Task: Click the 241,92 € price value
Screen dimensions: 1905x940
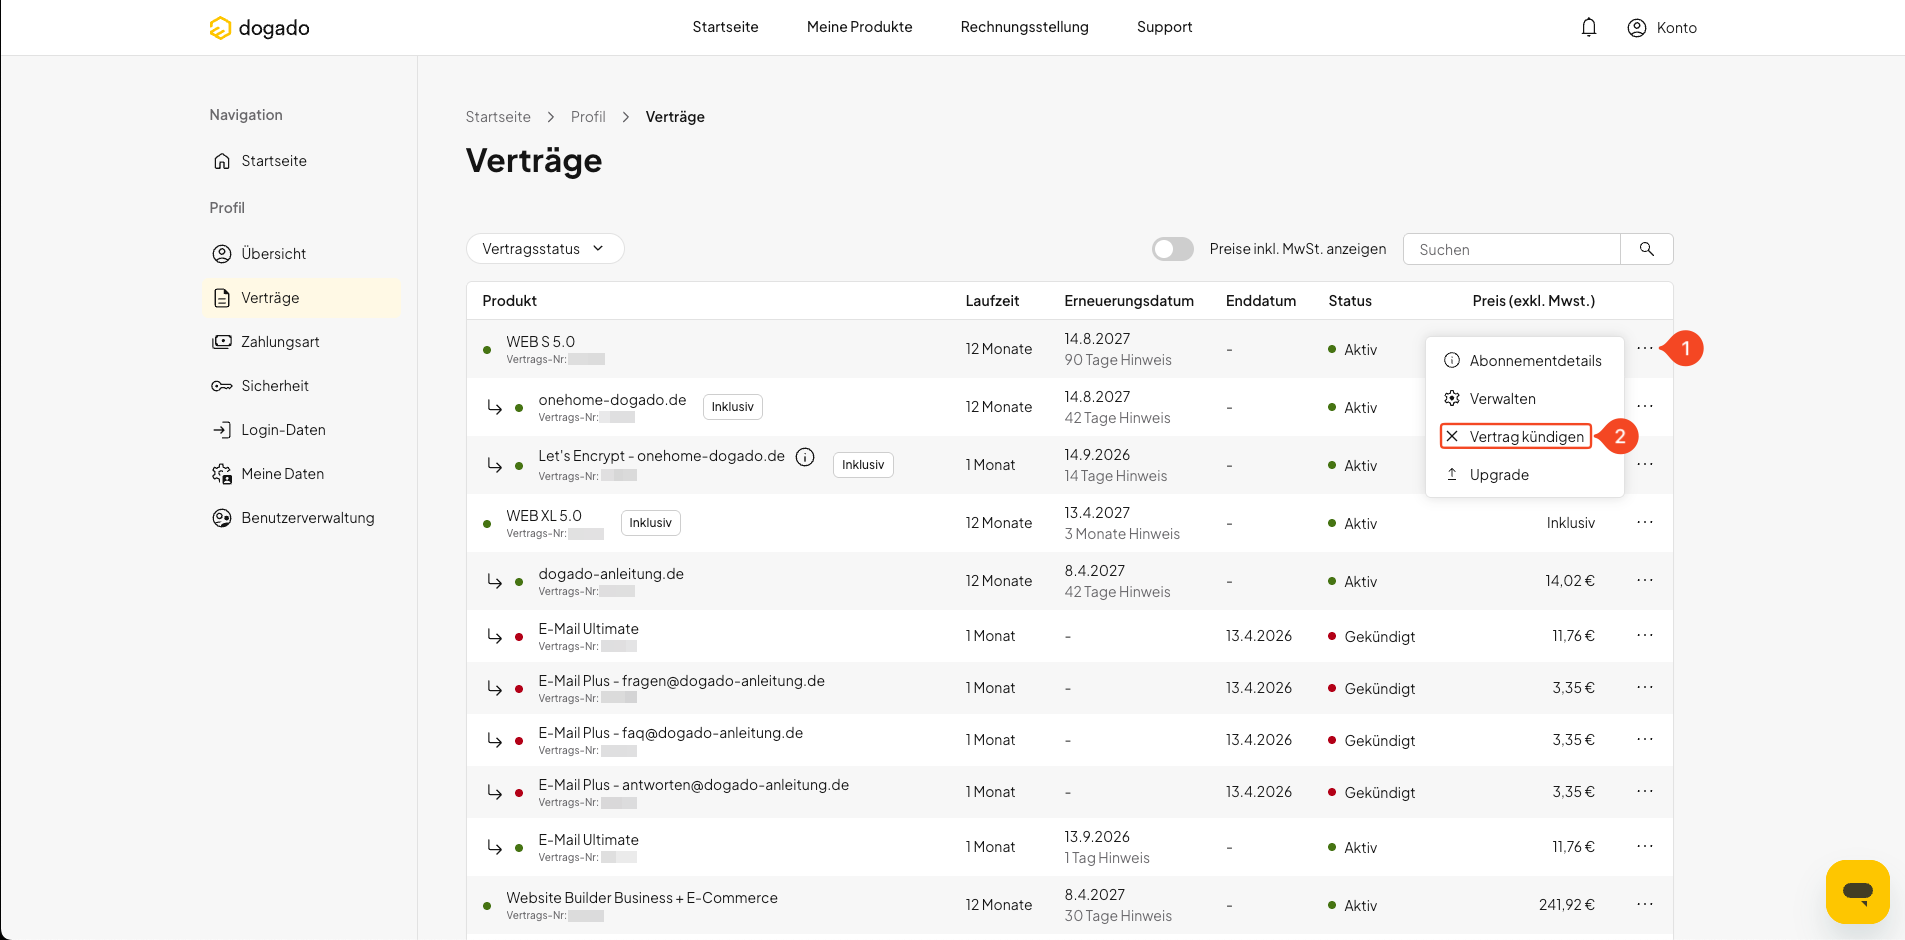Action: click(x=1567, y=905)
